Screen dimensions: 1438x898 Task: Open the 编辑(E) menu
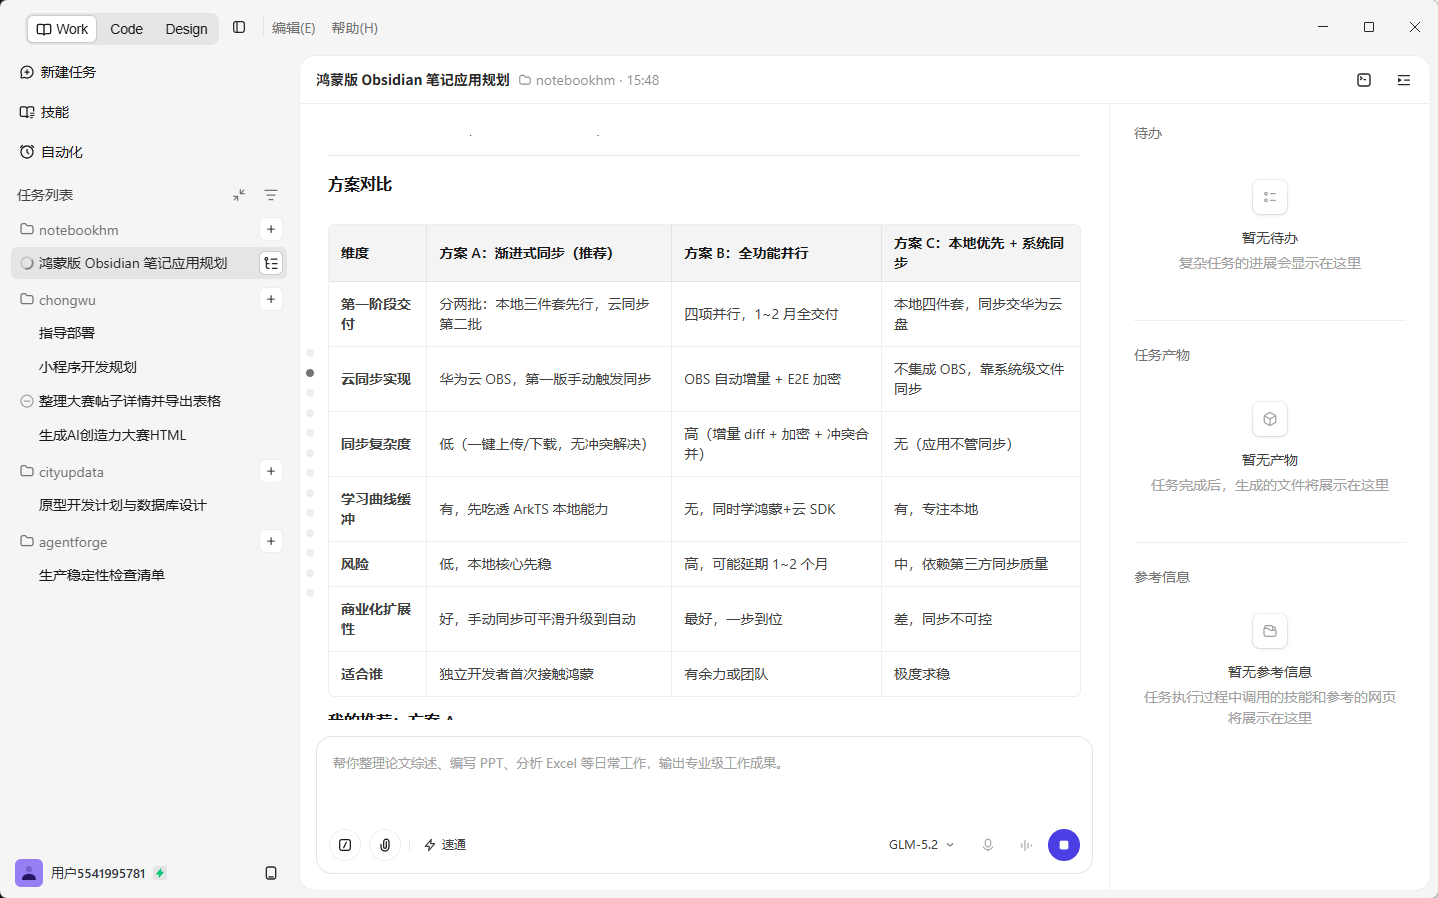pyautogui.click(x=293, y=28)
